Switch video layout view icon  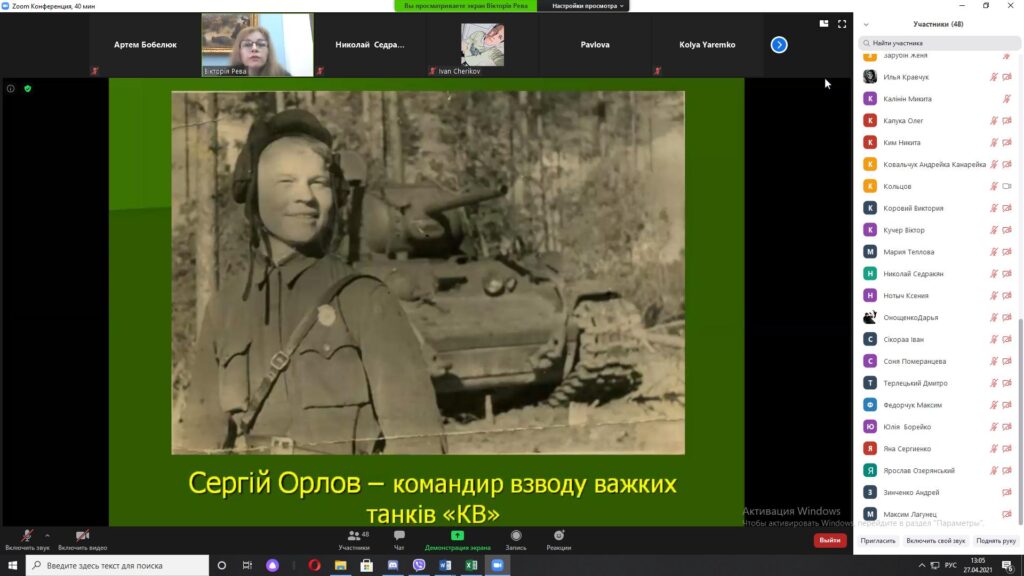[824, 24]
